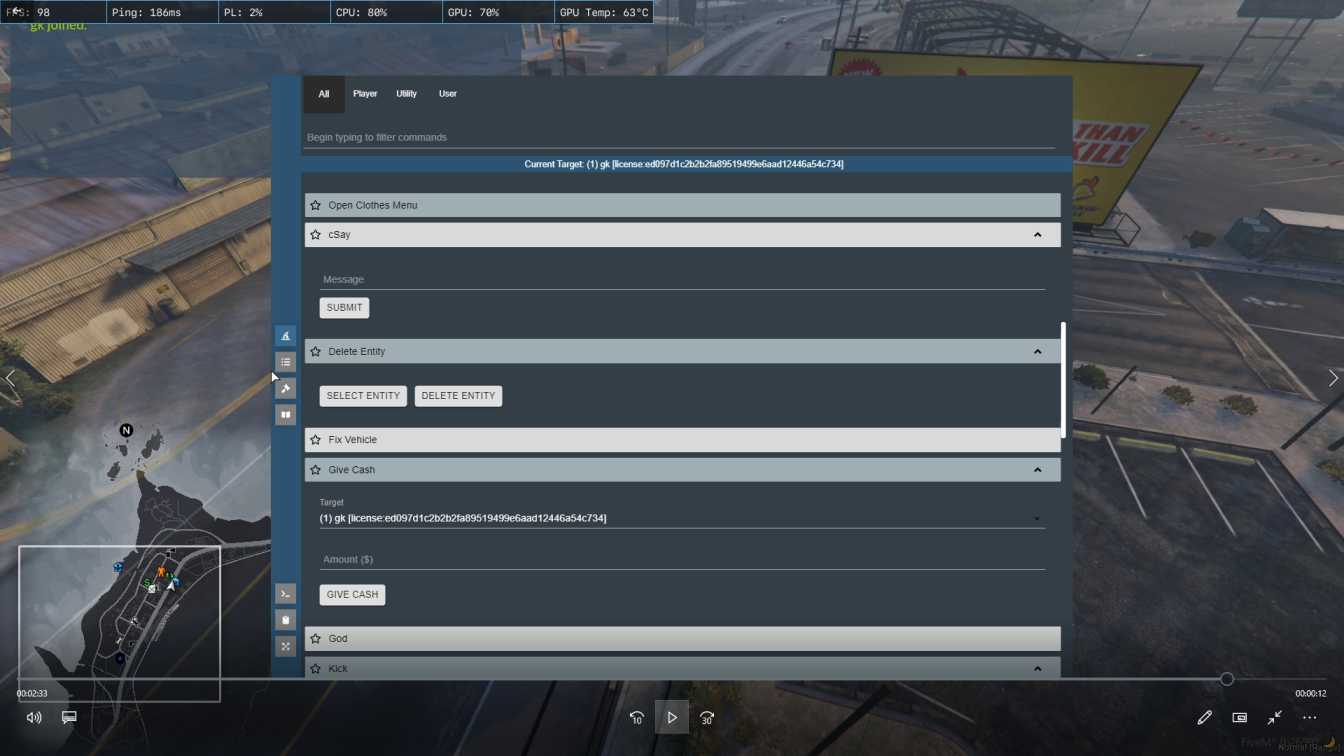
Task: Click the GIVE CASH button
Action: point(352,594)
